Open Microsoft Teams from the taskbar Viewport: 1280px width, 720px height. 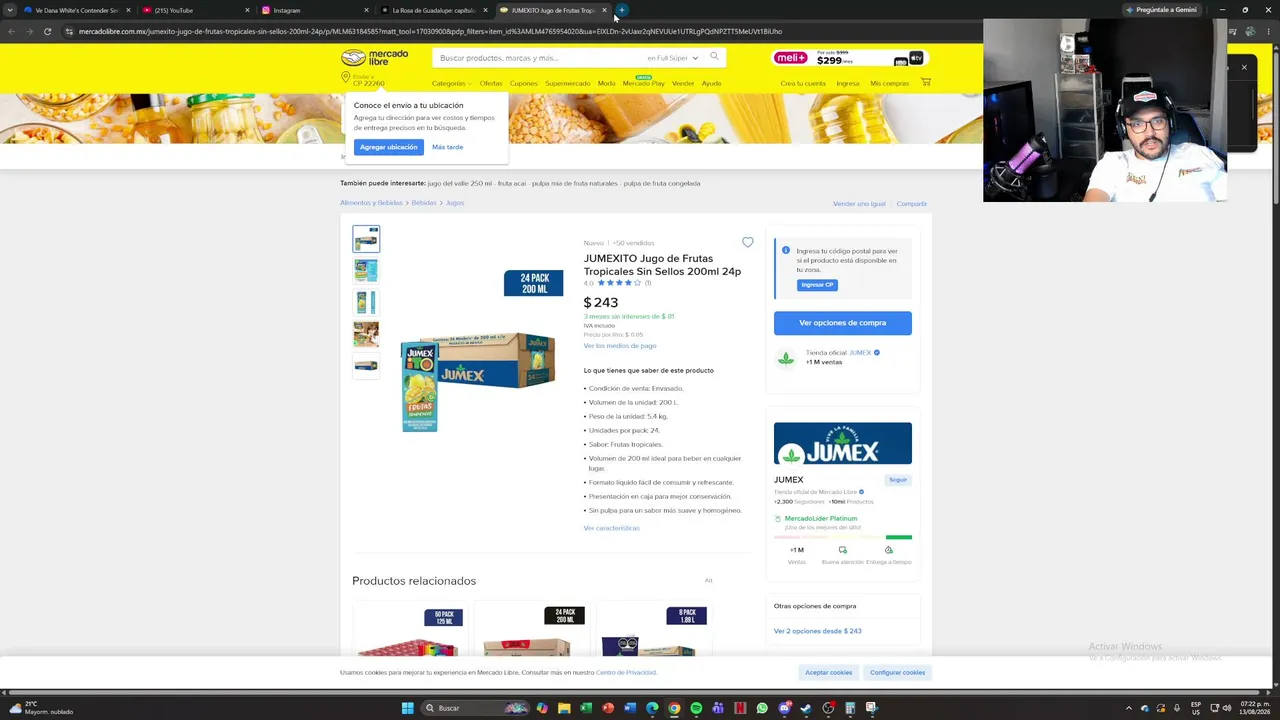(718, 708)
